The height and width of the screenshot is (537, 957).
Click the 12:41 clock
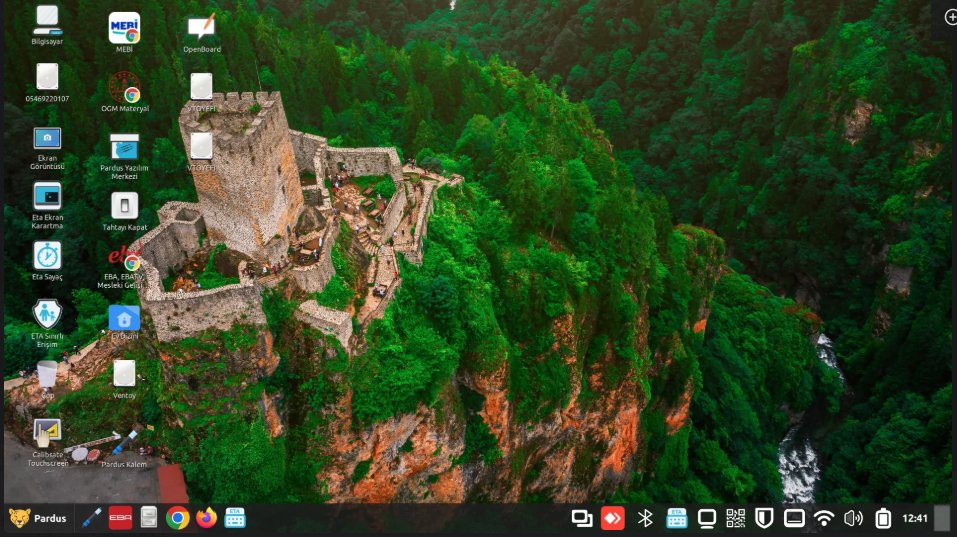point(915,519)
